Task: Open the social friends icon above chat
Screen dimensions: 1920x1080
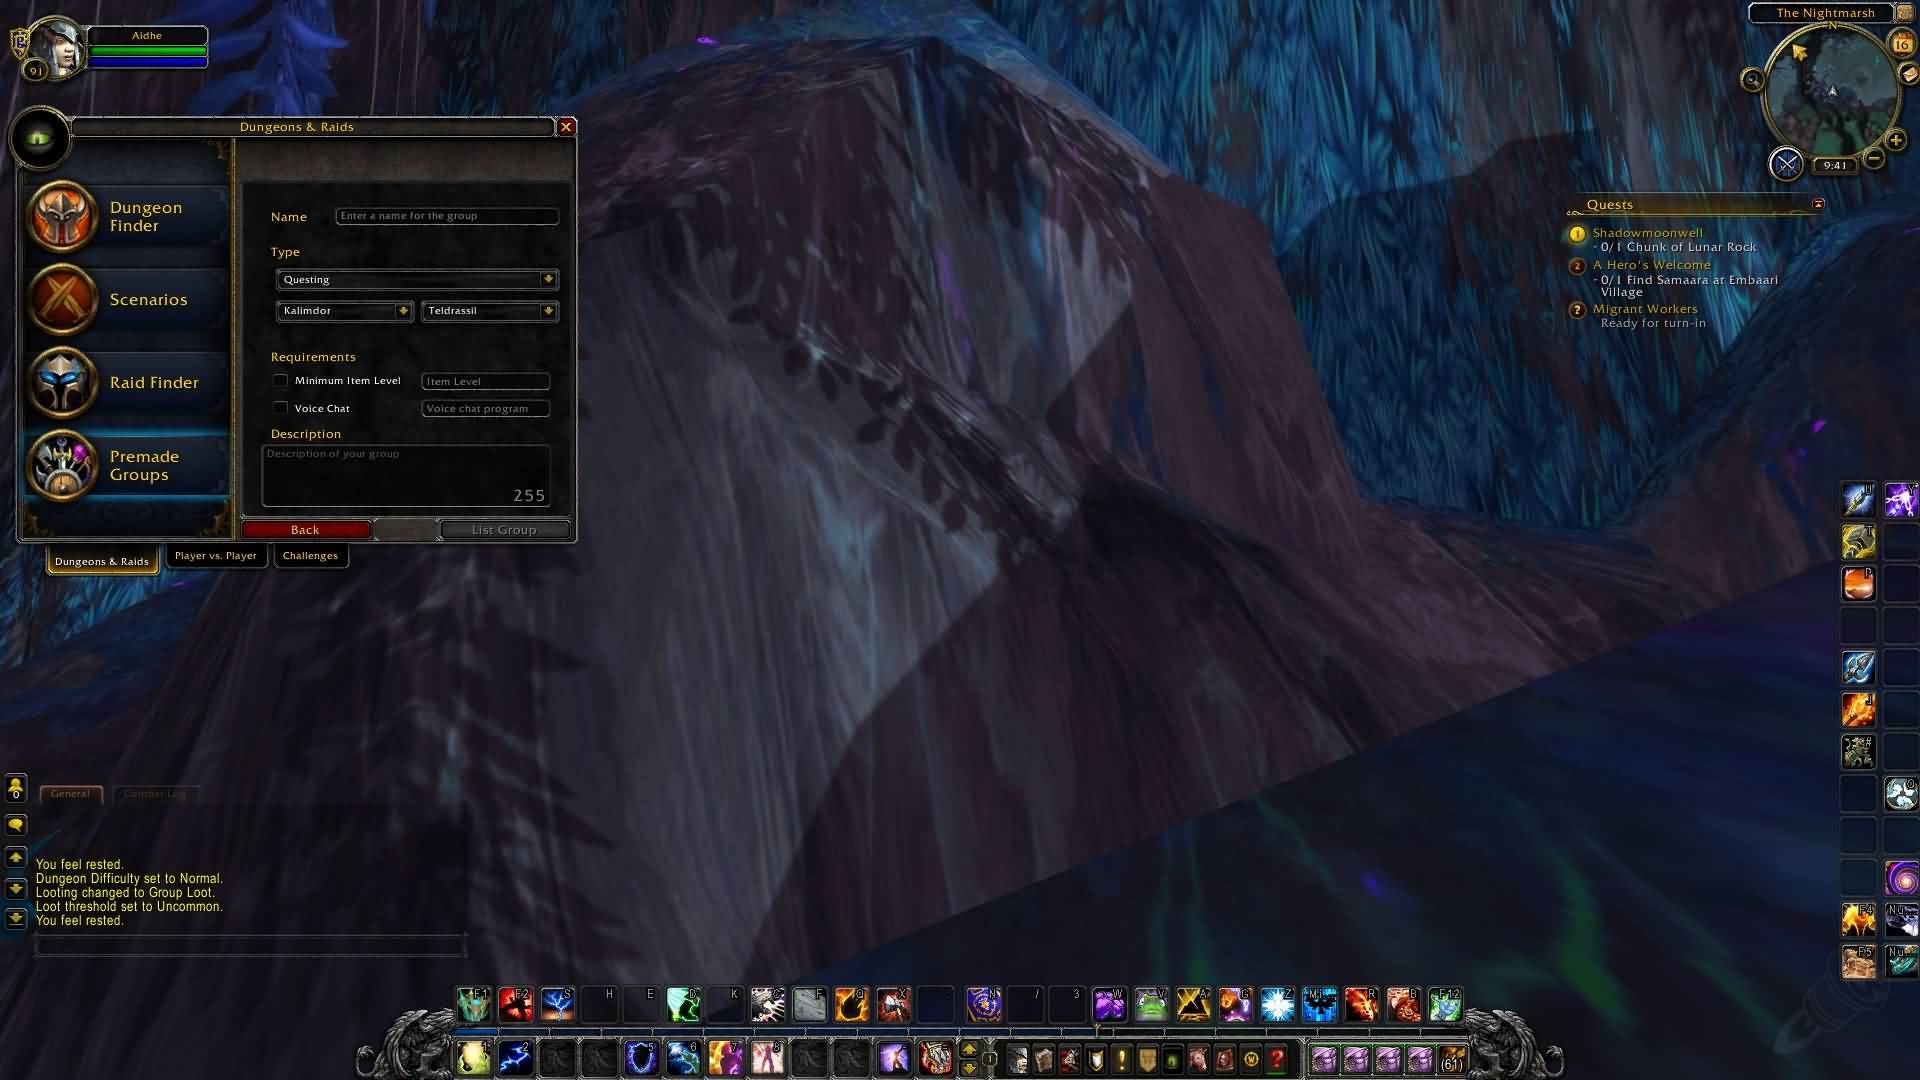Action: 16,789
